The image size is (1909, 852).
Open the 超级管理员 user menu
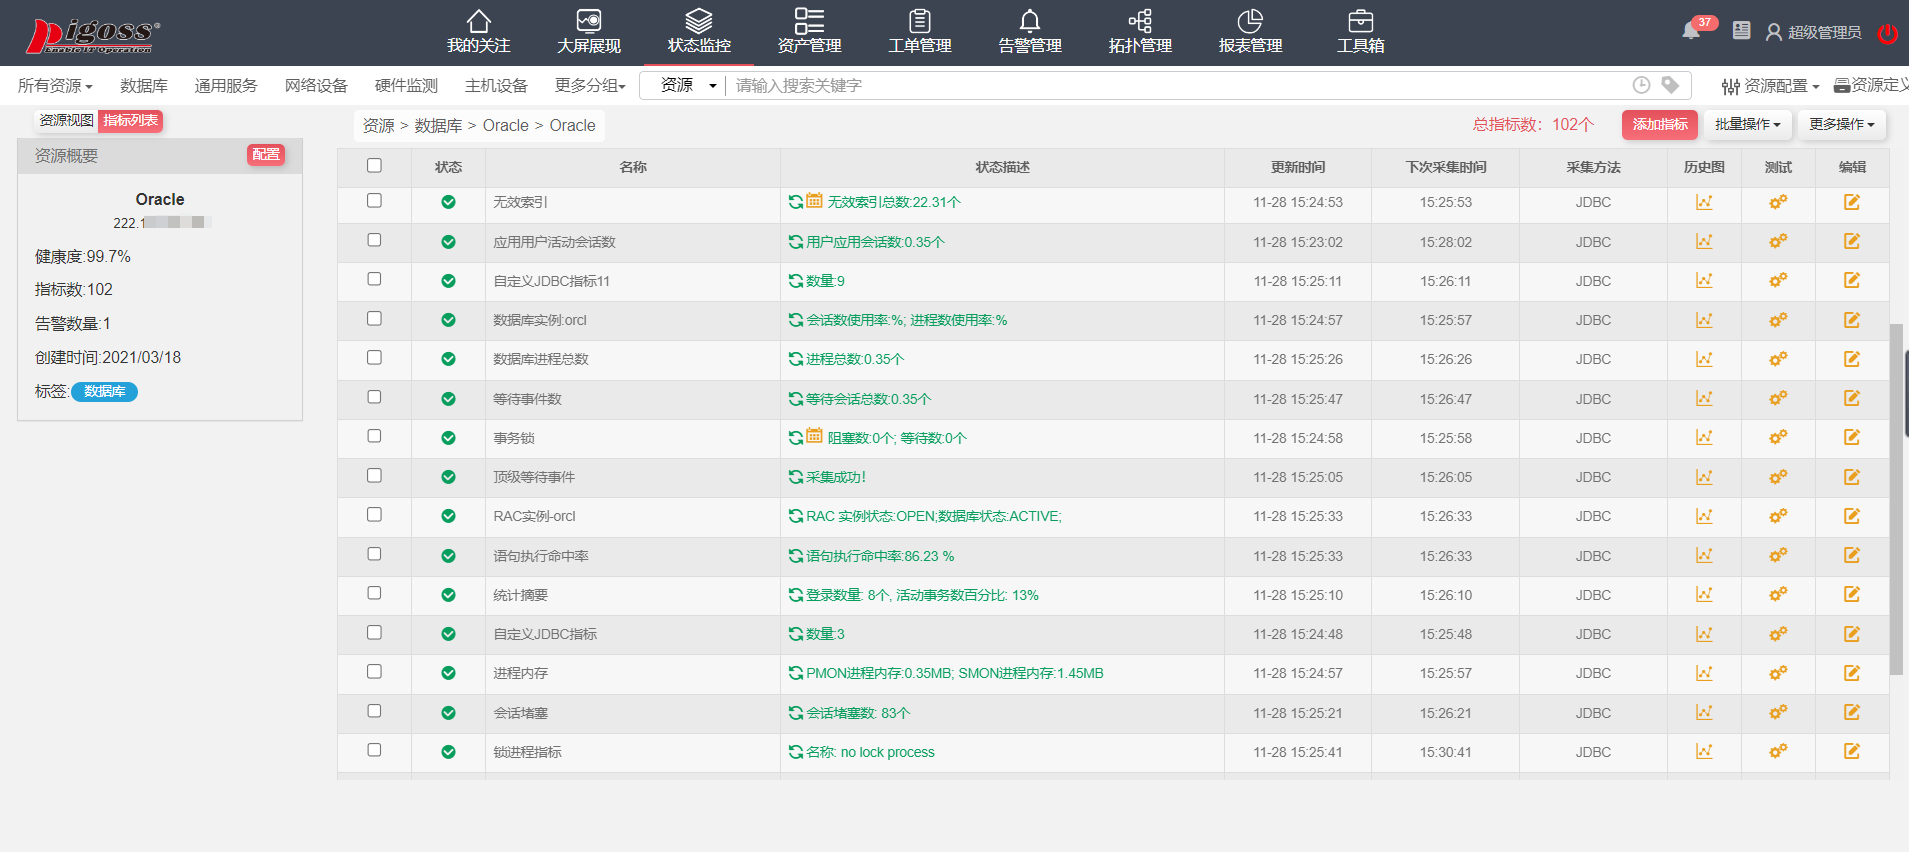click(x=1813, y=32)
